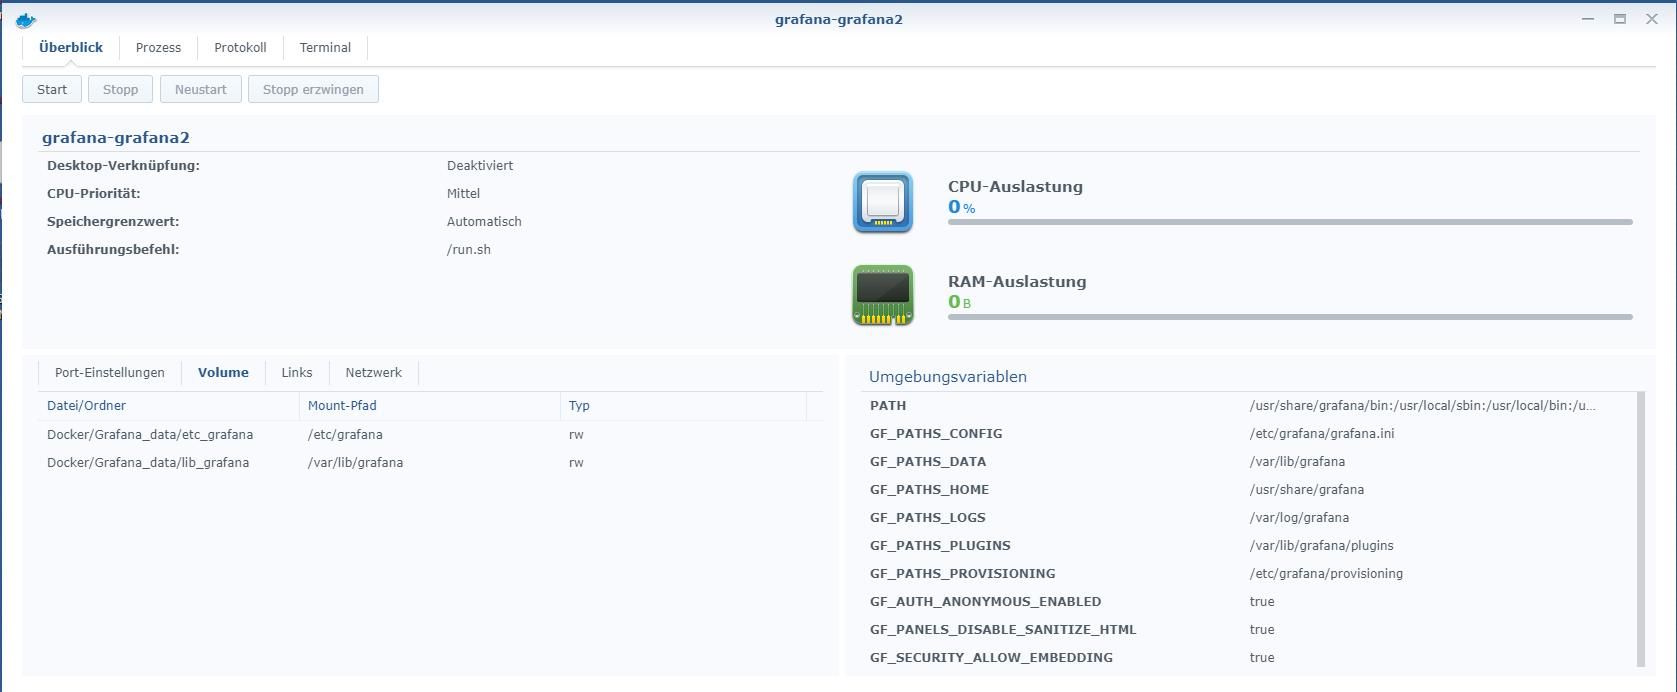The width and height of the screenshot is (1677, 692).
Task: Click the /run.sh Ausführungsbefehl value
Action: click(x=469, y=249)
